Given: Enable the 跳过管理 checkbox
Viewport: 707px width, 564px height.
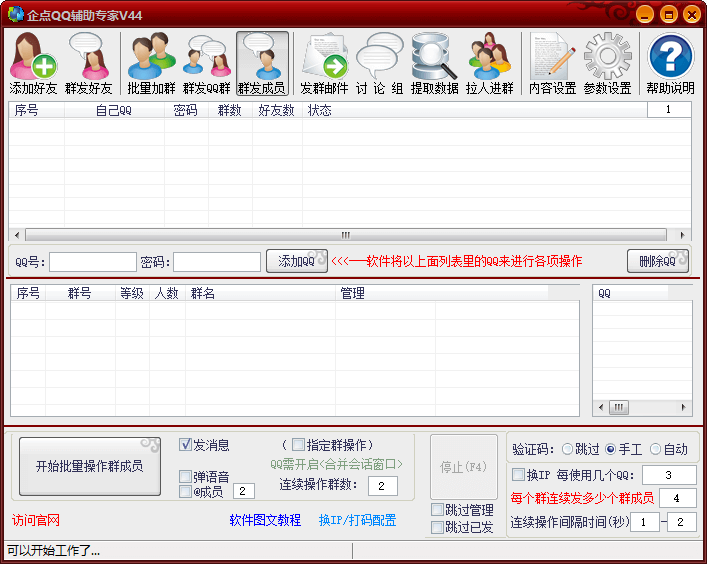Looking at the screenshot, I should pos(437,510).
